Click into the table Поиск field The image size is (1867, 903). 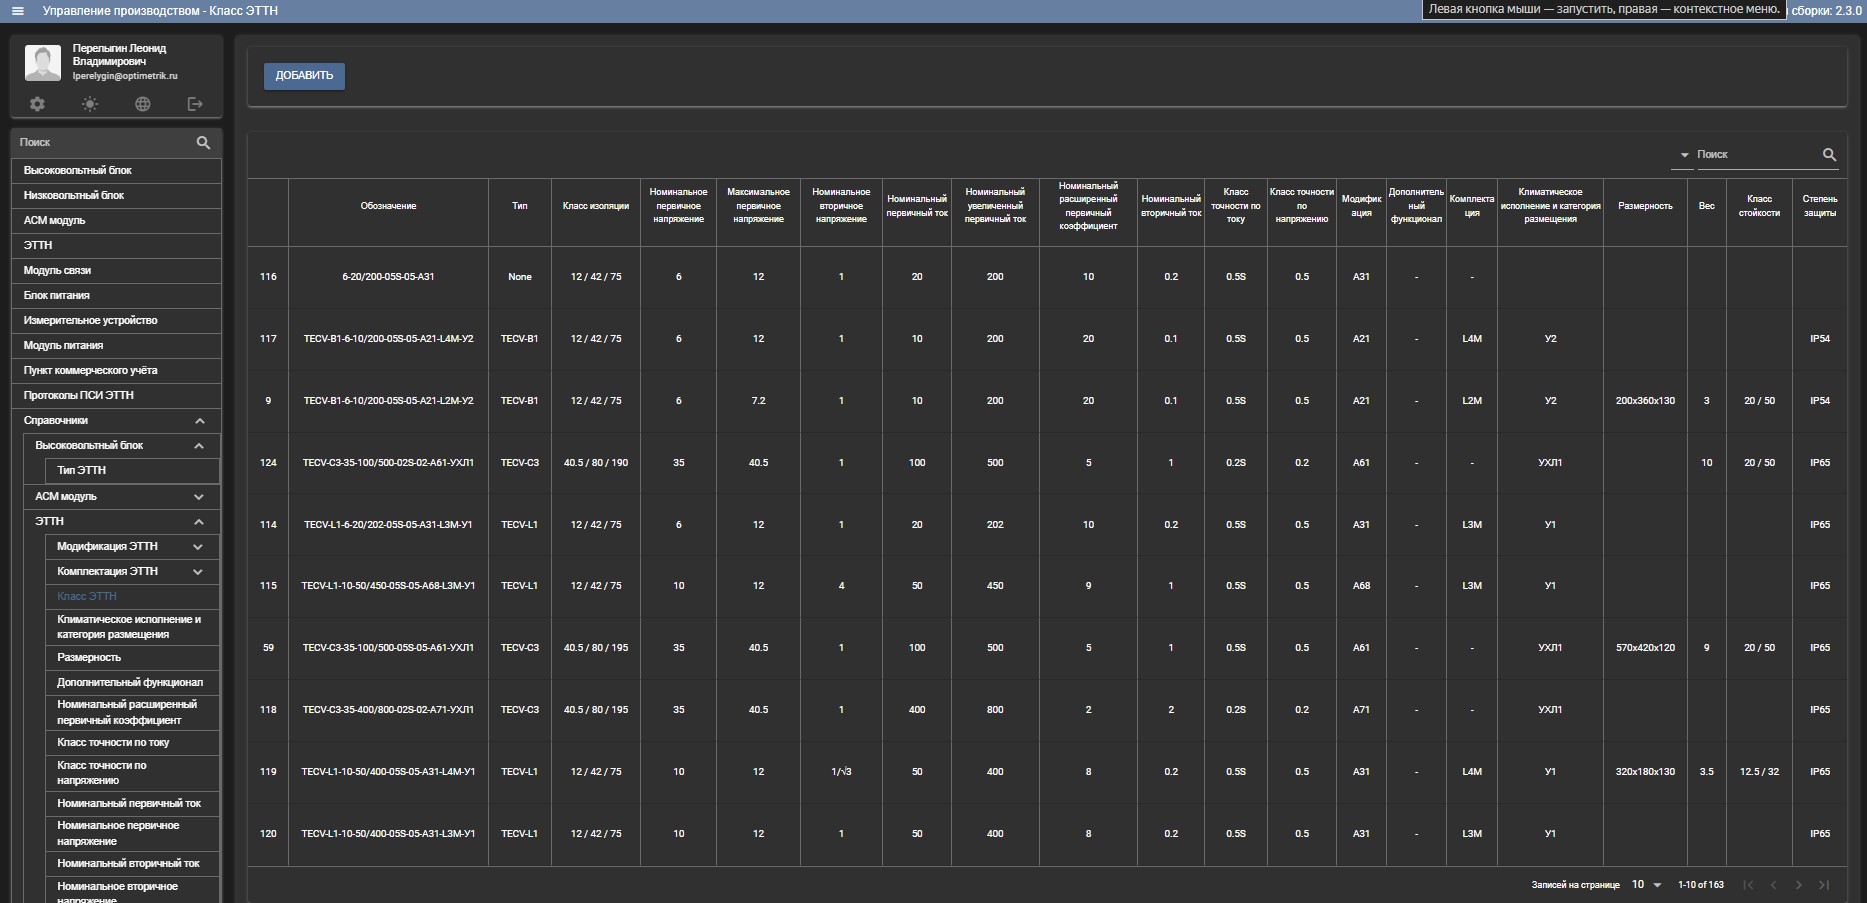point(1756,155)
